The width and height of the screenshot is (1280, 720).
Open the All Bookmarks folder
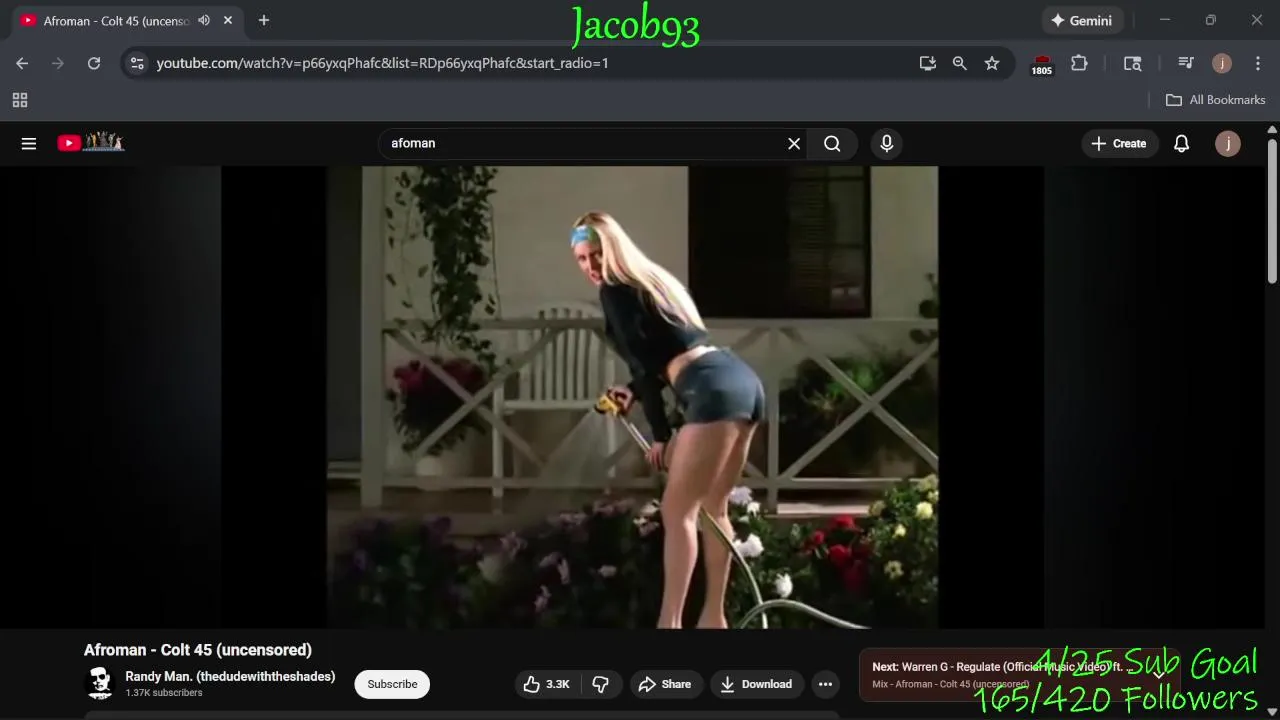pos(1216,100)
